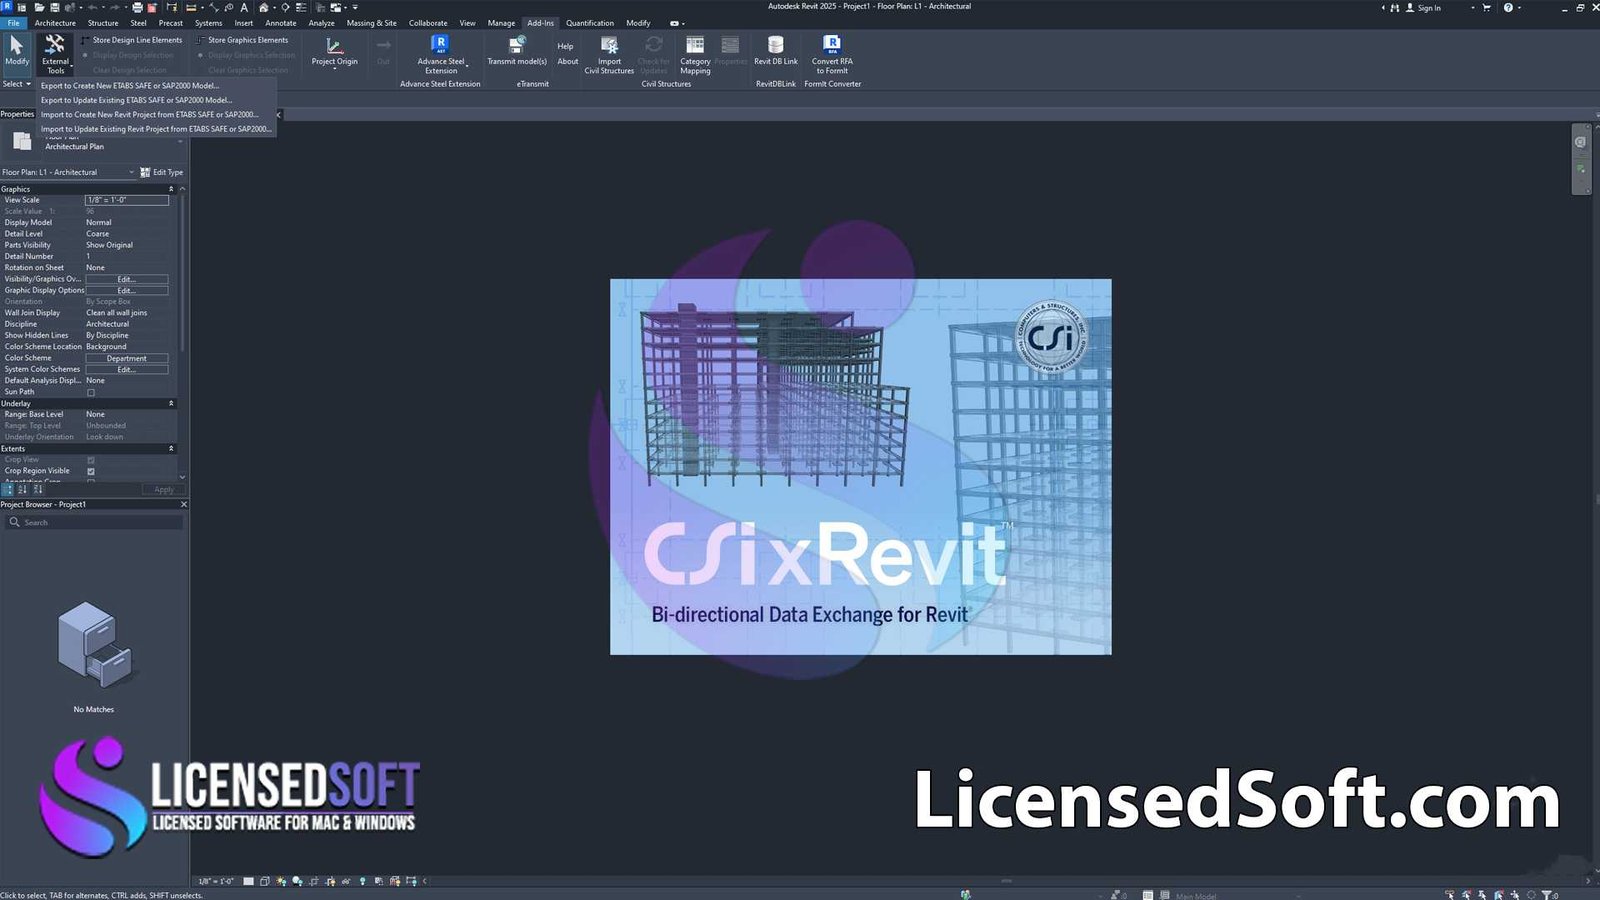Click the large floor plan type icon in Properties
The height and width of the screenshot is (900, 1600).
pos(22,142)
